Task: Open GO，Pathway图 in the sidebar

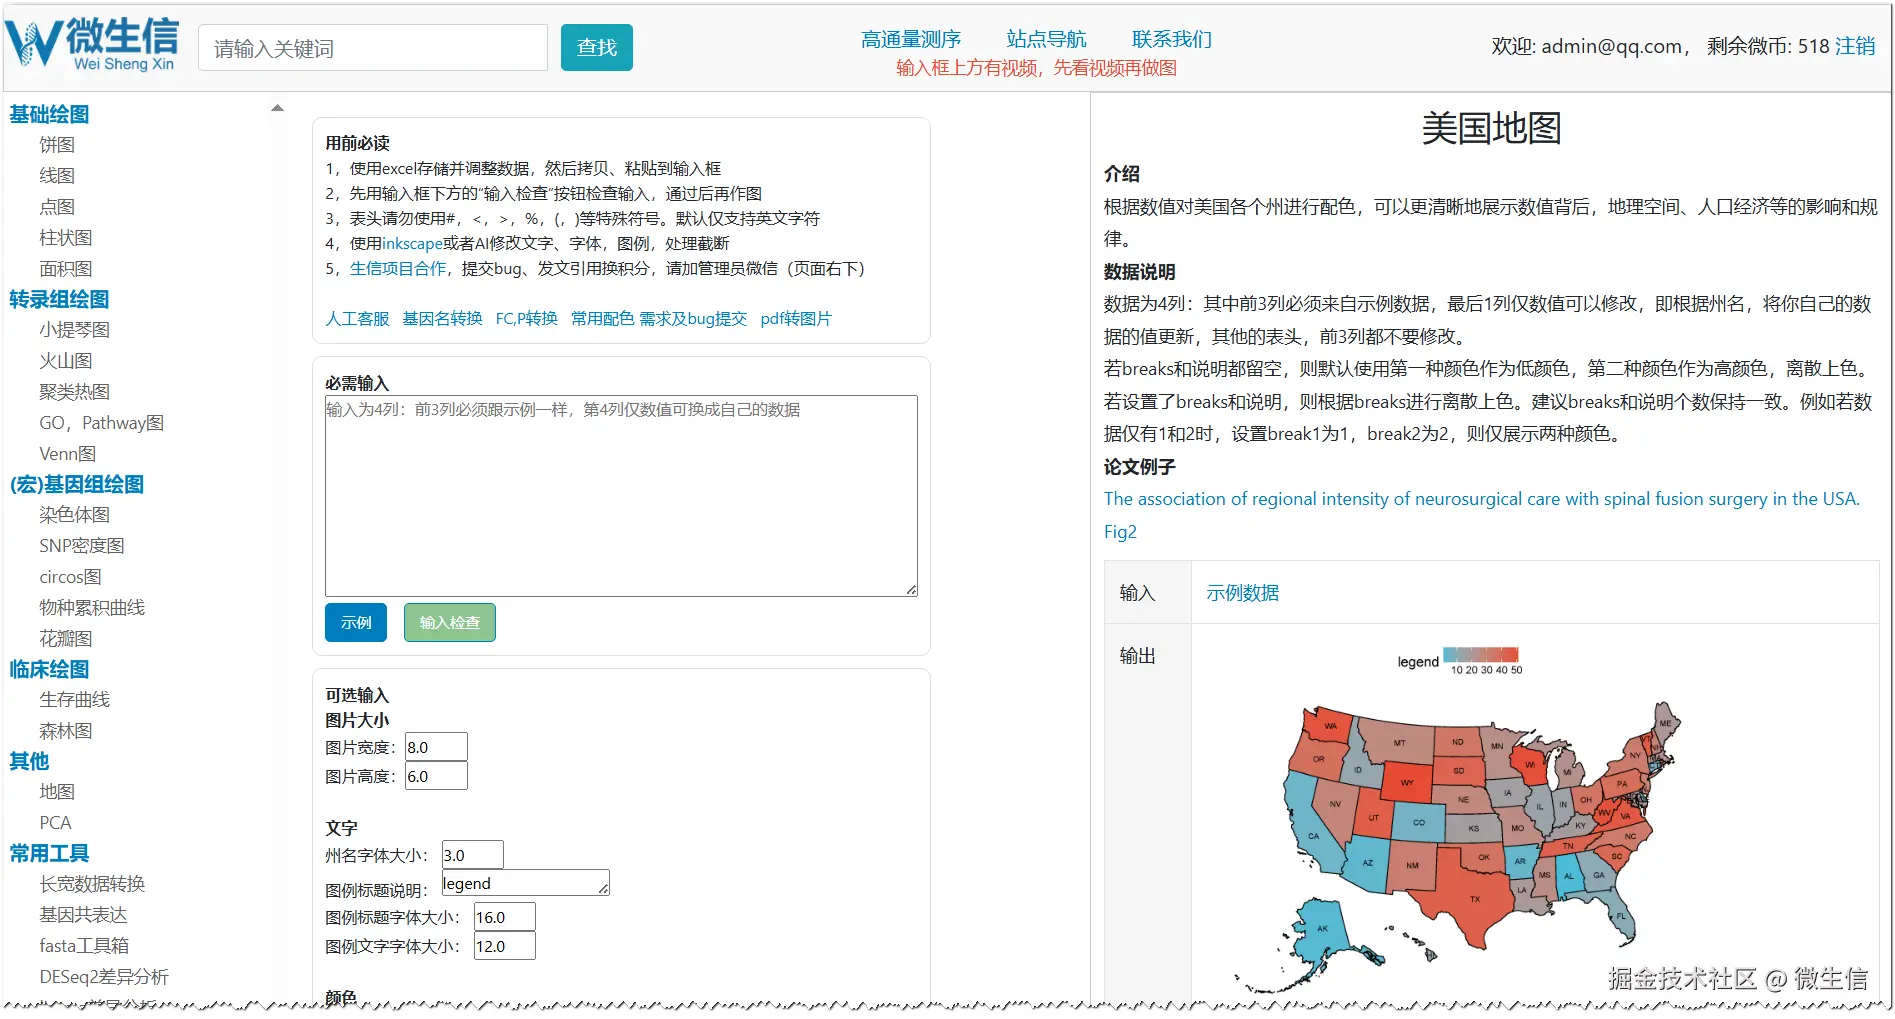Action: (102, 423)
